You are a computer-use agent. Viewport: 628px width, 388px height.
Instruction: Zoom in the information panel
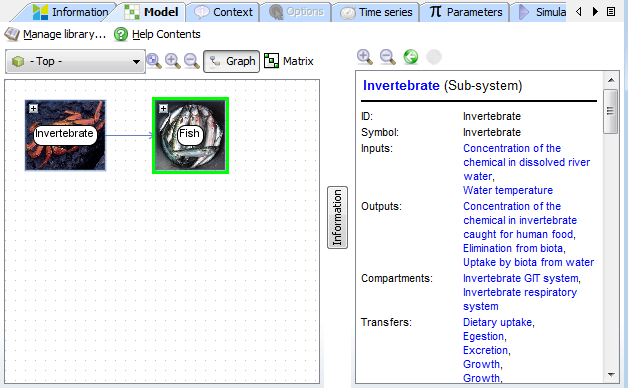364,57
